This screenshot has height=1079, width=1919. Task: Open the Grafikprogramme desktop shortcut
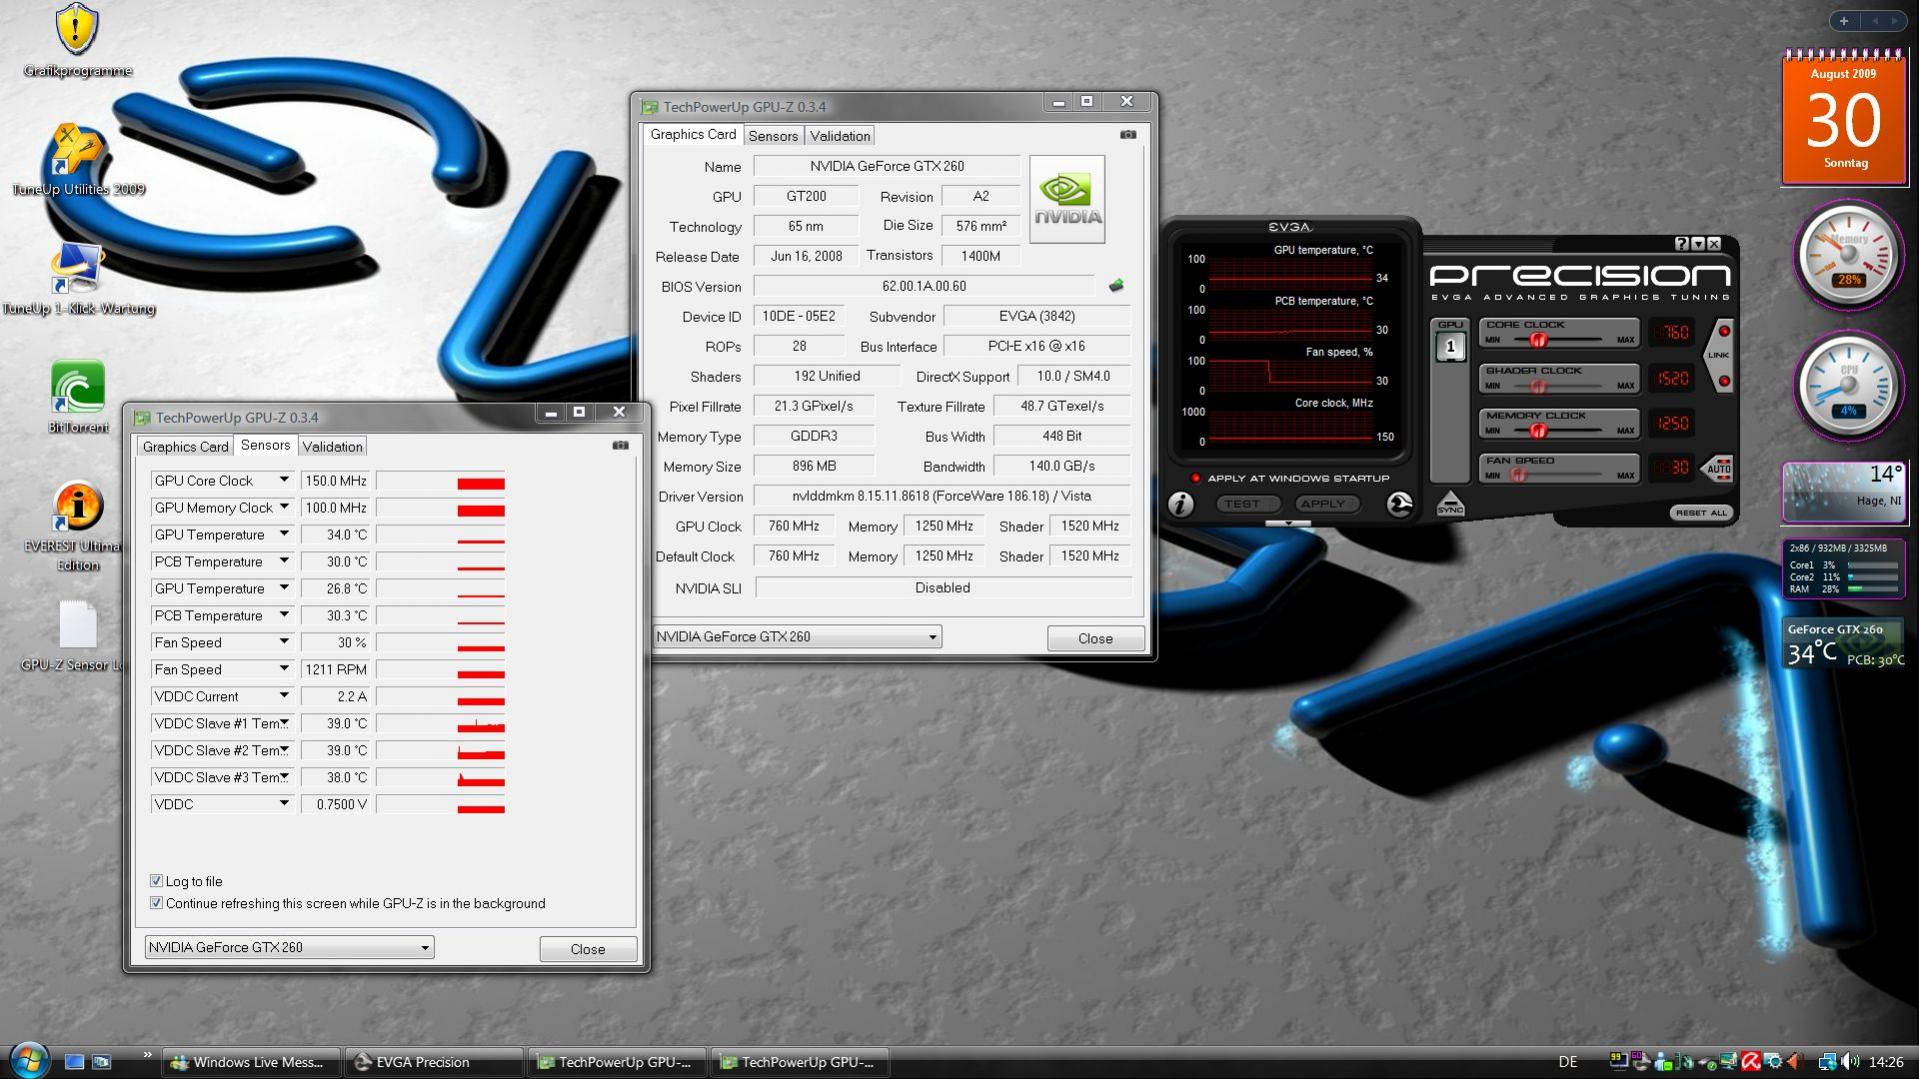pyautogui.click(x=77, y=40)
